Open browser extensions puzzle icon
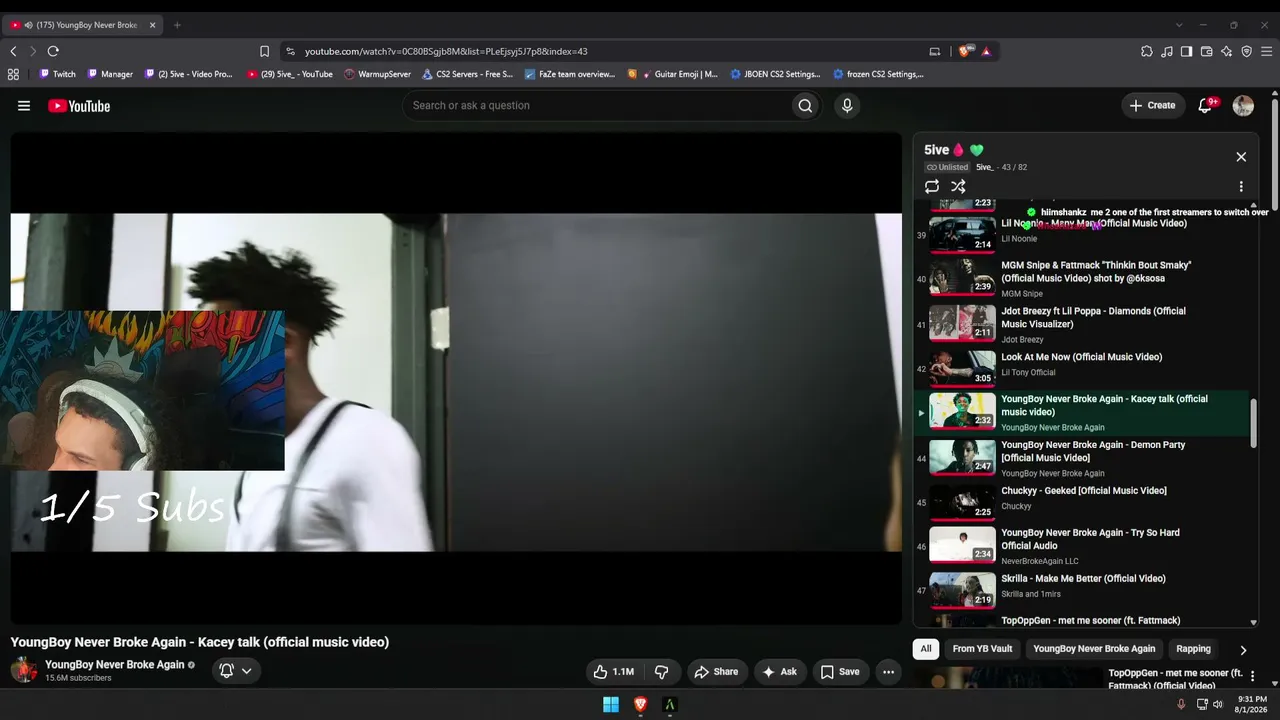Screen dimensions: 1280x720 click(x=1147, y=51)
